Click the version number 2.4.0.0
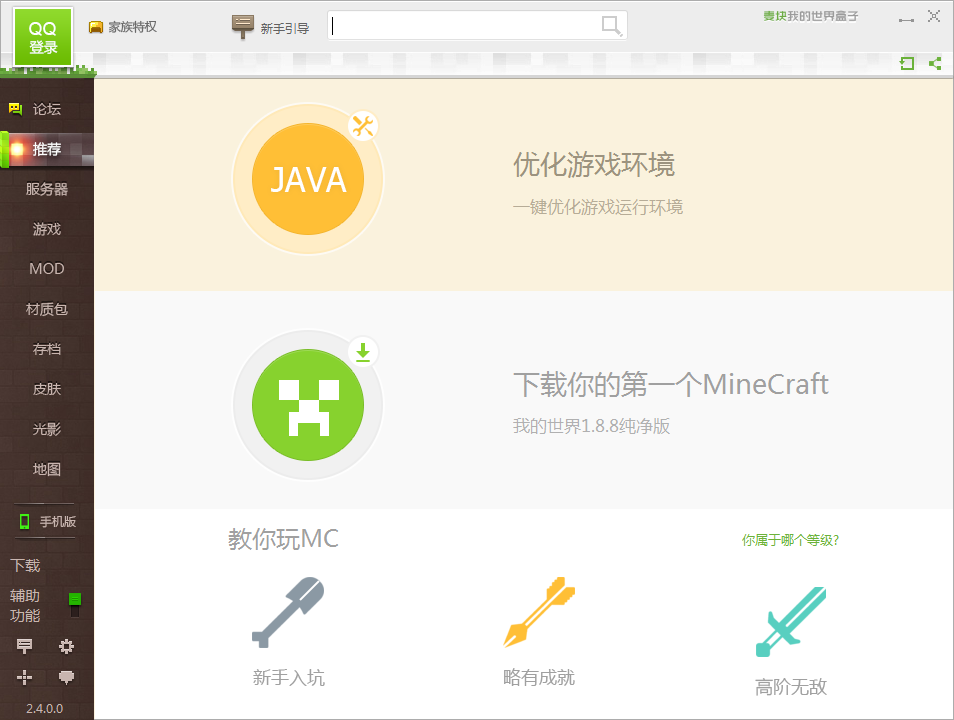Viewport: 954px width, 720px height. (44, 709)
